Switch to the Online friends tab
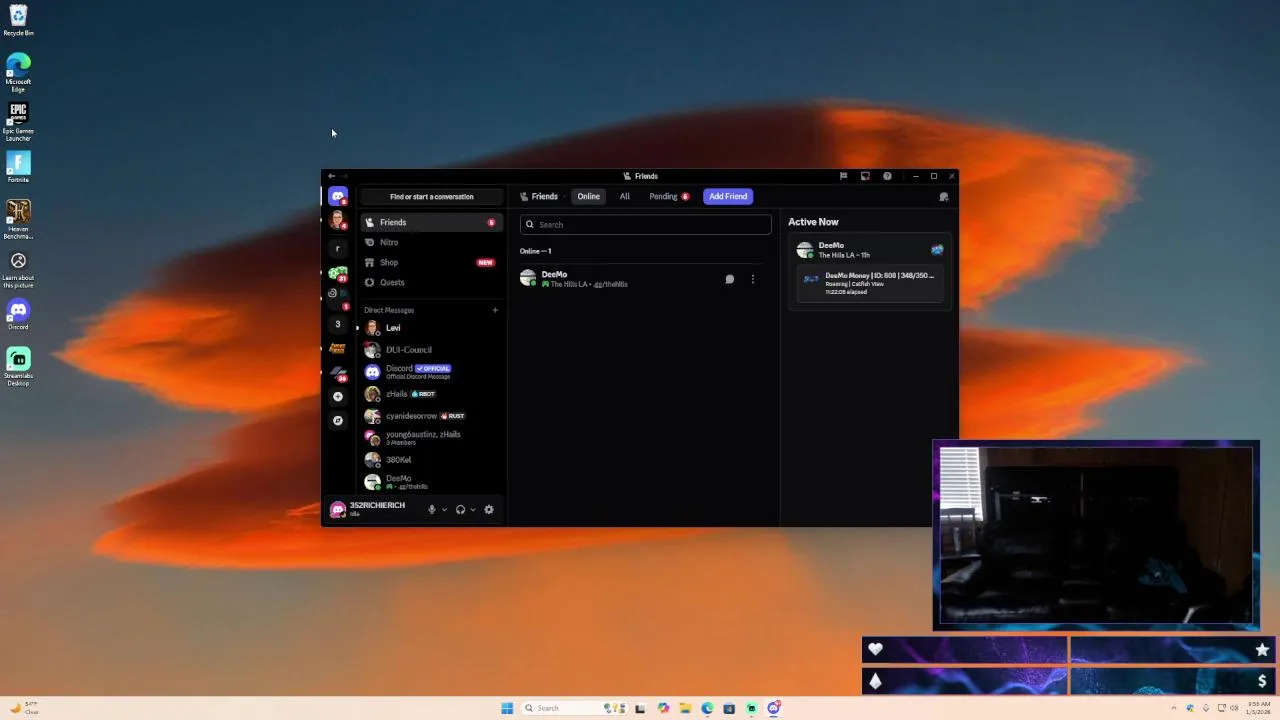The width and height of the screenshot is (1280, 720). click(588, 197)
